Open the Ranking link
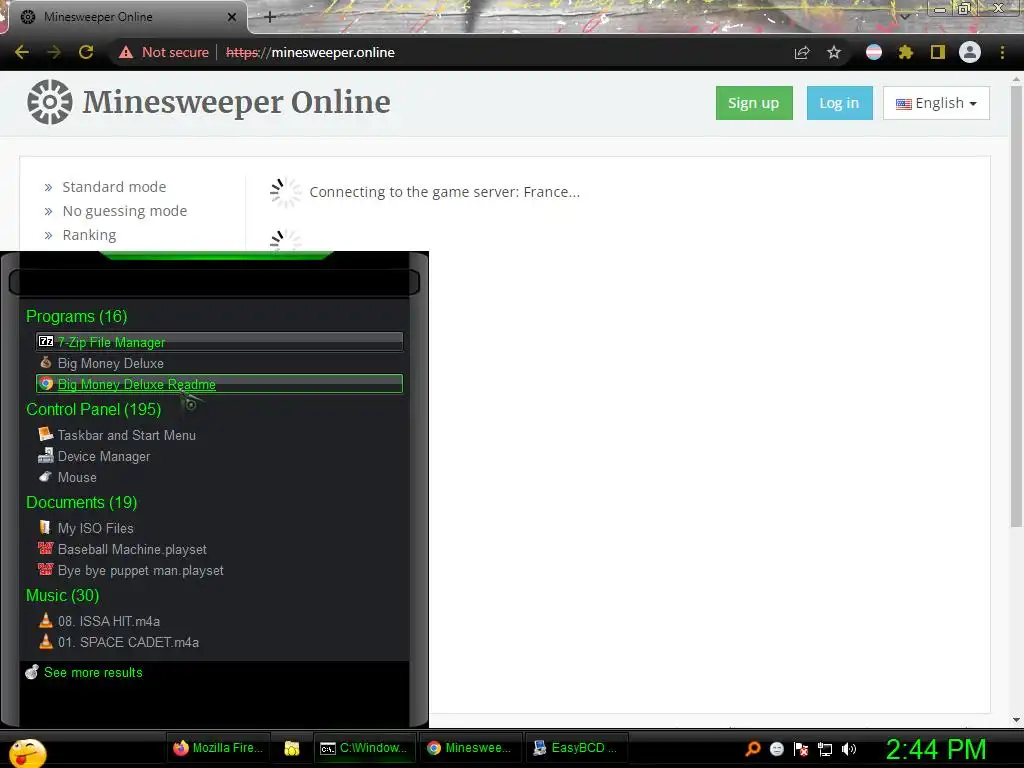 pyautogui.click(x=89, y=235)
